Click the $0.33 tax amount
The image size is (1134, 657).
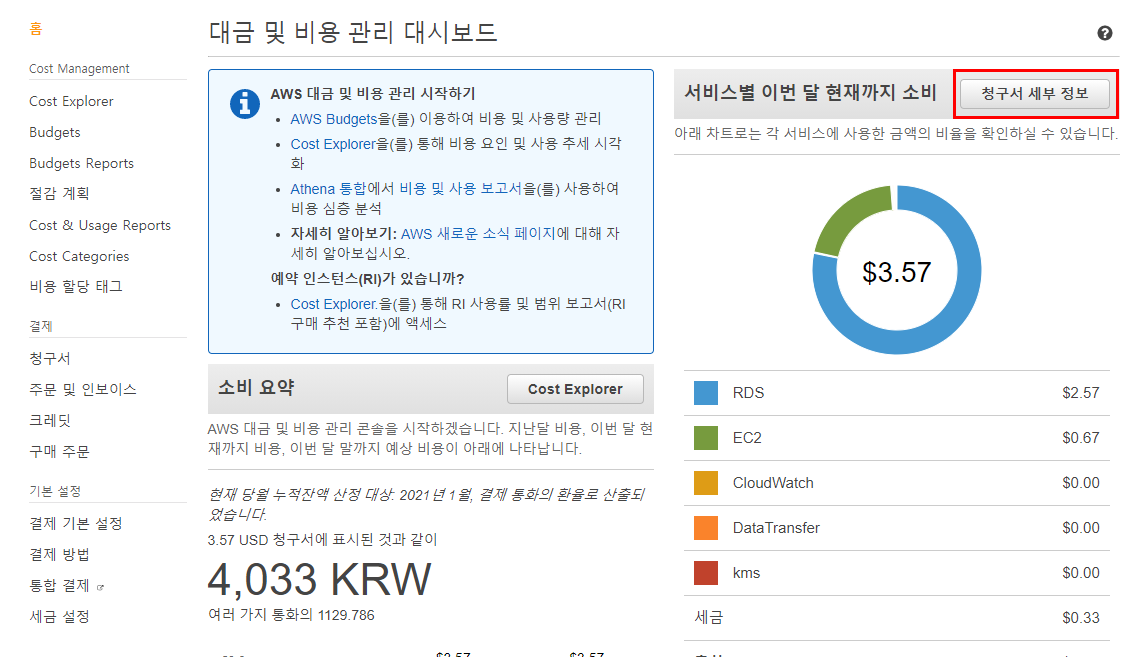tap(1080, 618)
